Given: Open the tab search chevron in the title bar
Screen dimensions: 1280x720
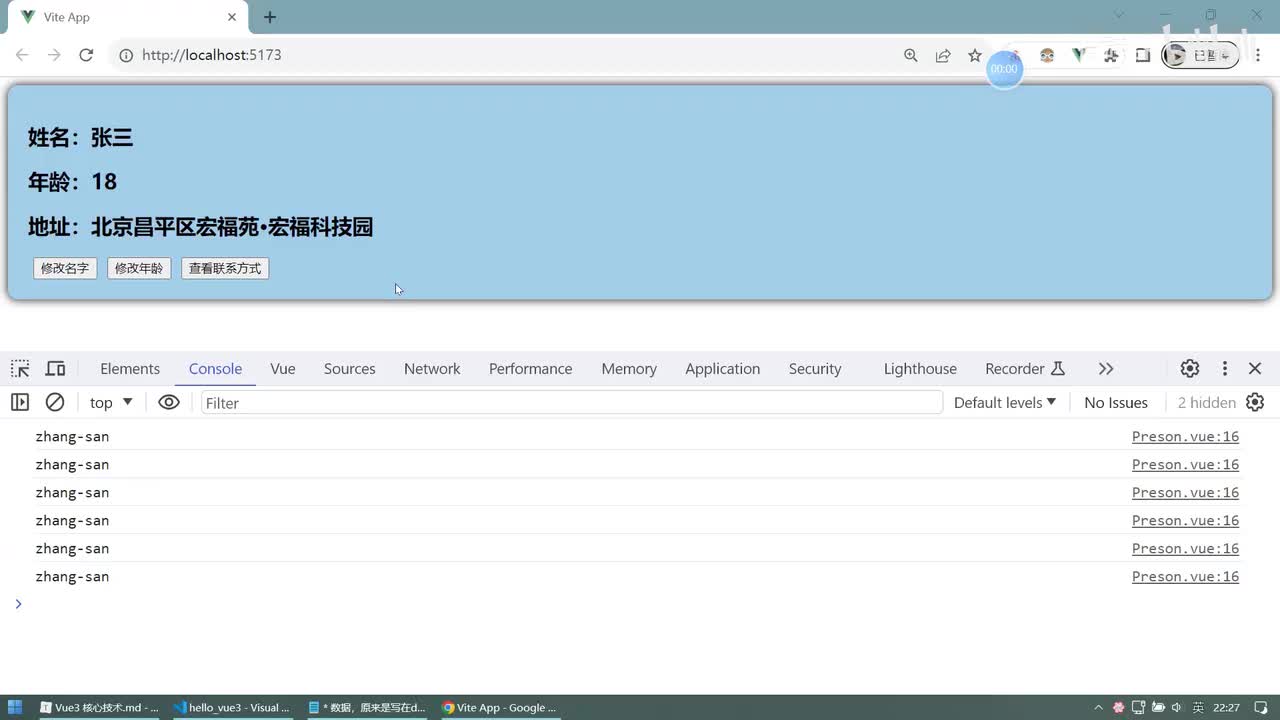Looking at the screenshot, I should (1119, 14).
